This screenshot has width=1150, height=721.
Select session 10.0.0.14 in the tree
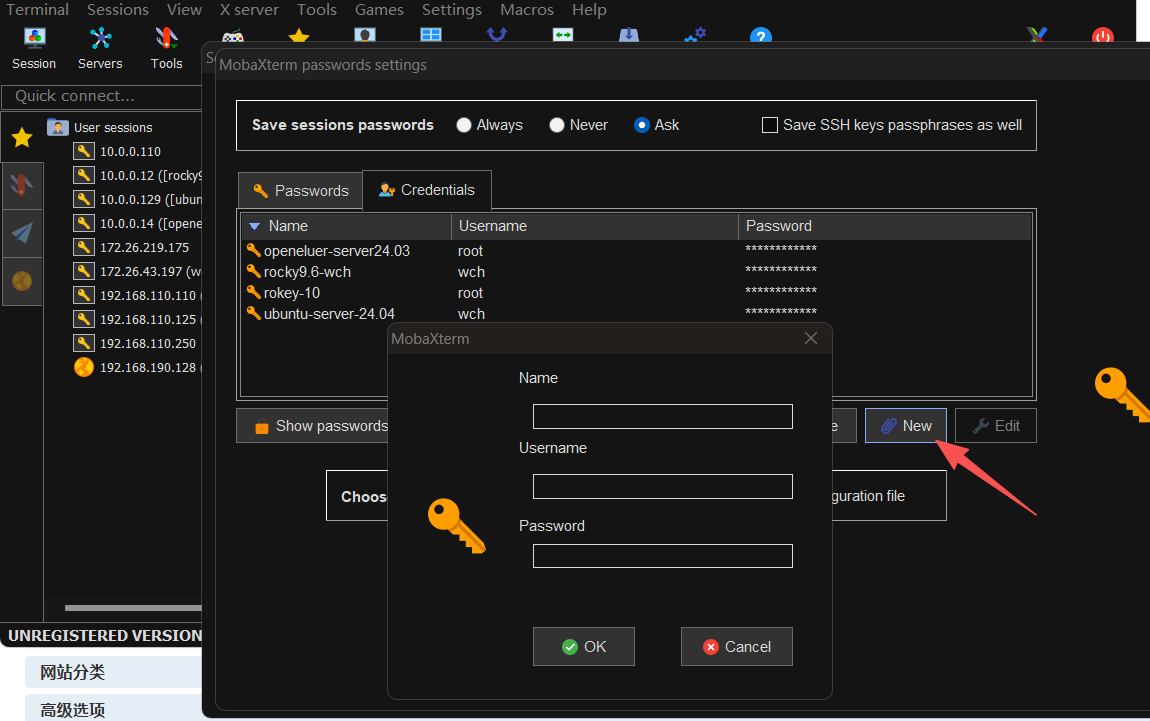pos(138,223)
